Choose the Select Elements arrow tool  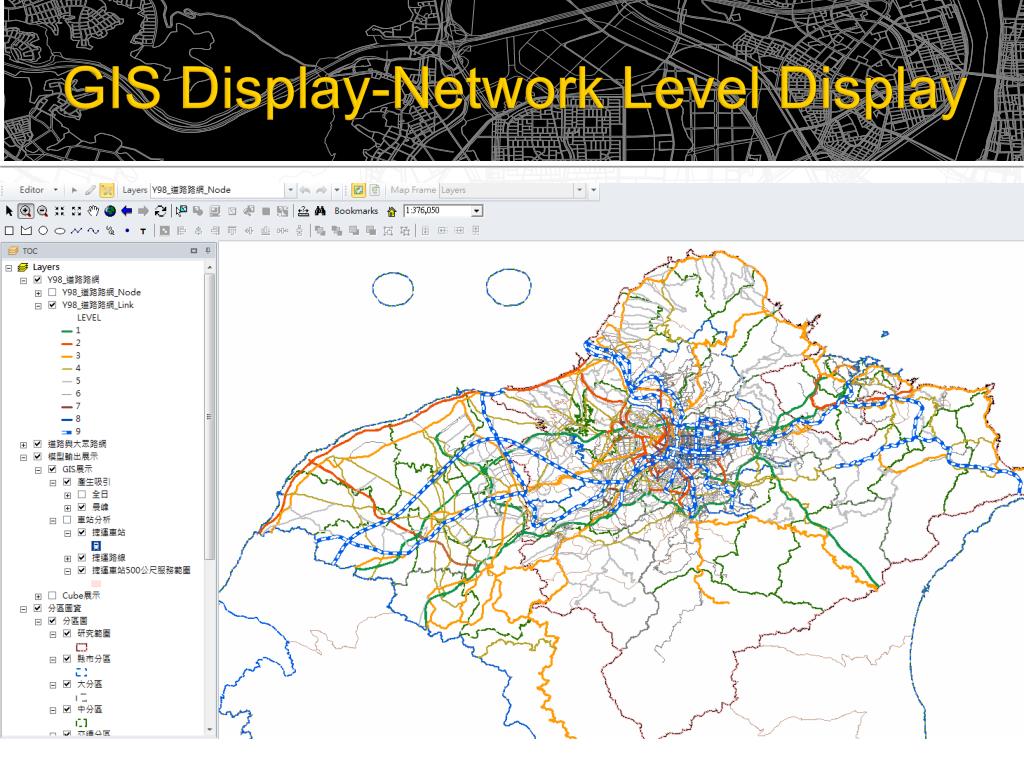pos(10,211)
